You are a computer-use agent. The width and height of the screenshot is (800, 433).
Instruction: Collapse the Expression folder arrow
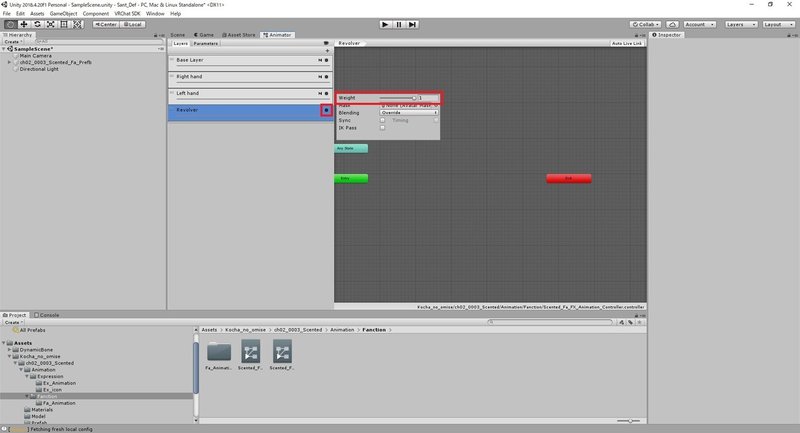pos(27,376)
